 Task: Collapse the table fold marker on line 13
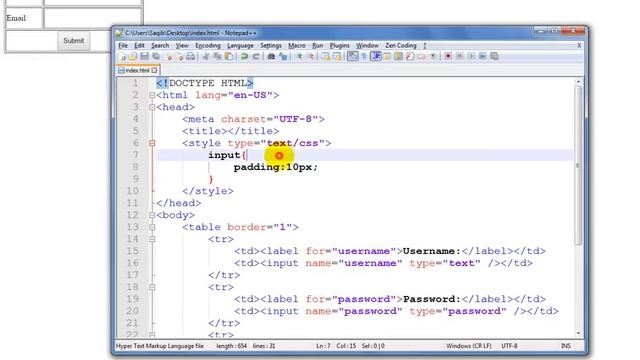152,227
